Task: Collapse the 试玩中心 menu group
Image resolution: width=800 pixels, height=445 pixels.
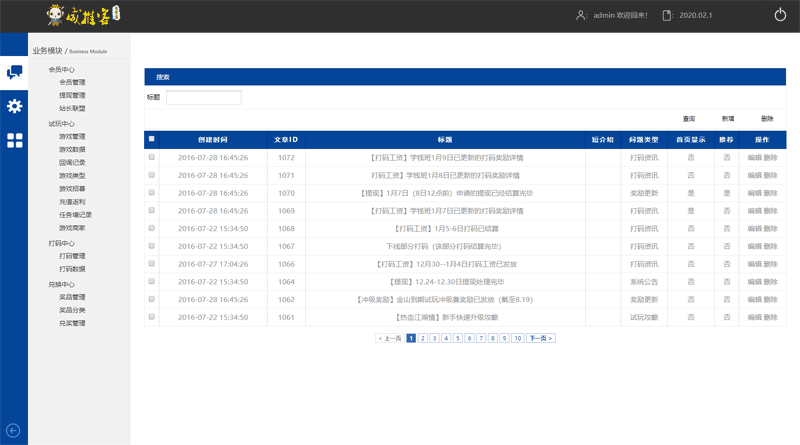Action: 61,124
